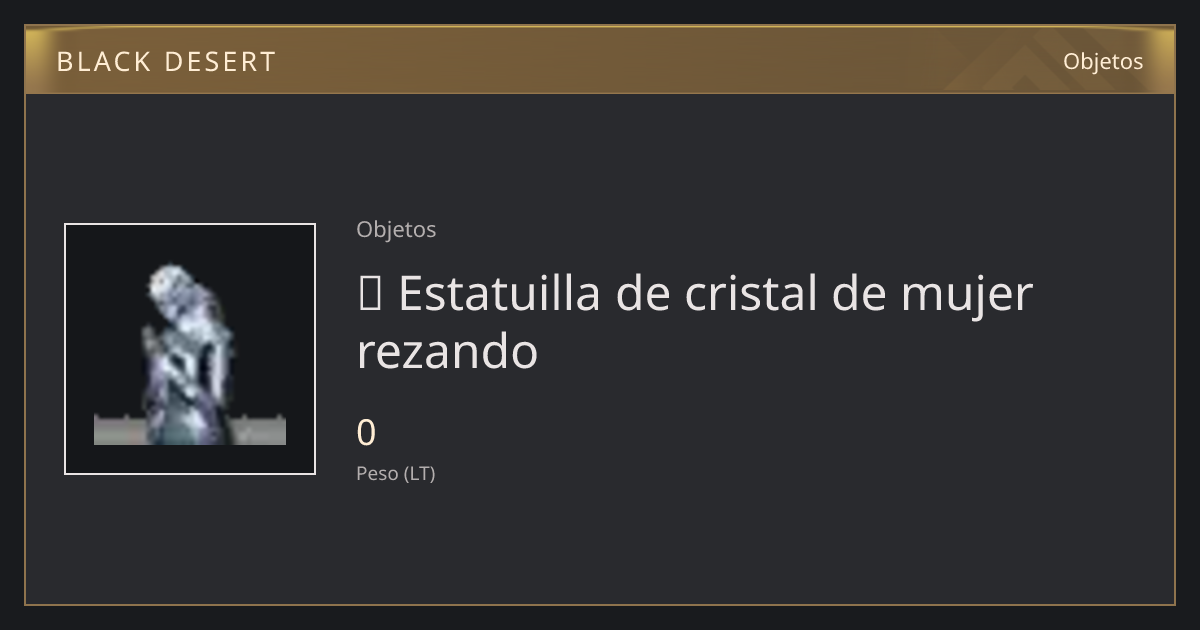The image size is (1200, 630).
Task: Select the praying woman statuette thumbnail
Action: click(x=190, y=349)
